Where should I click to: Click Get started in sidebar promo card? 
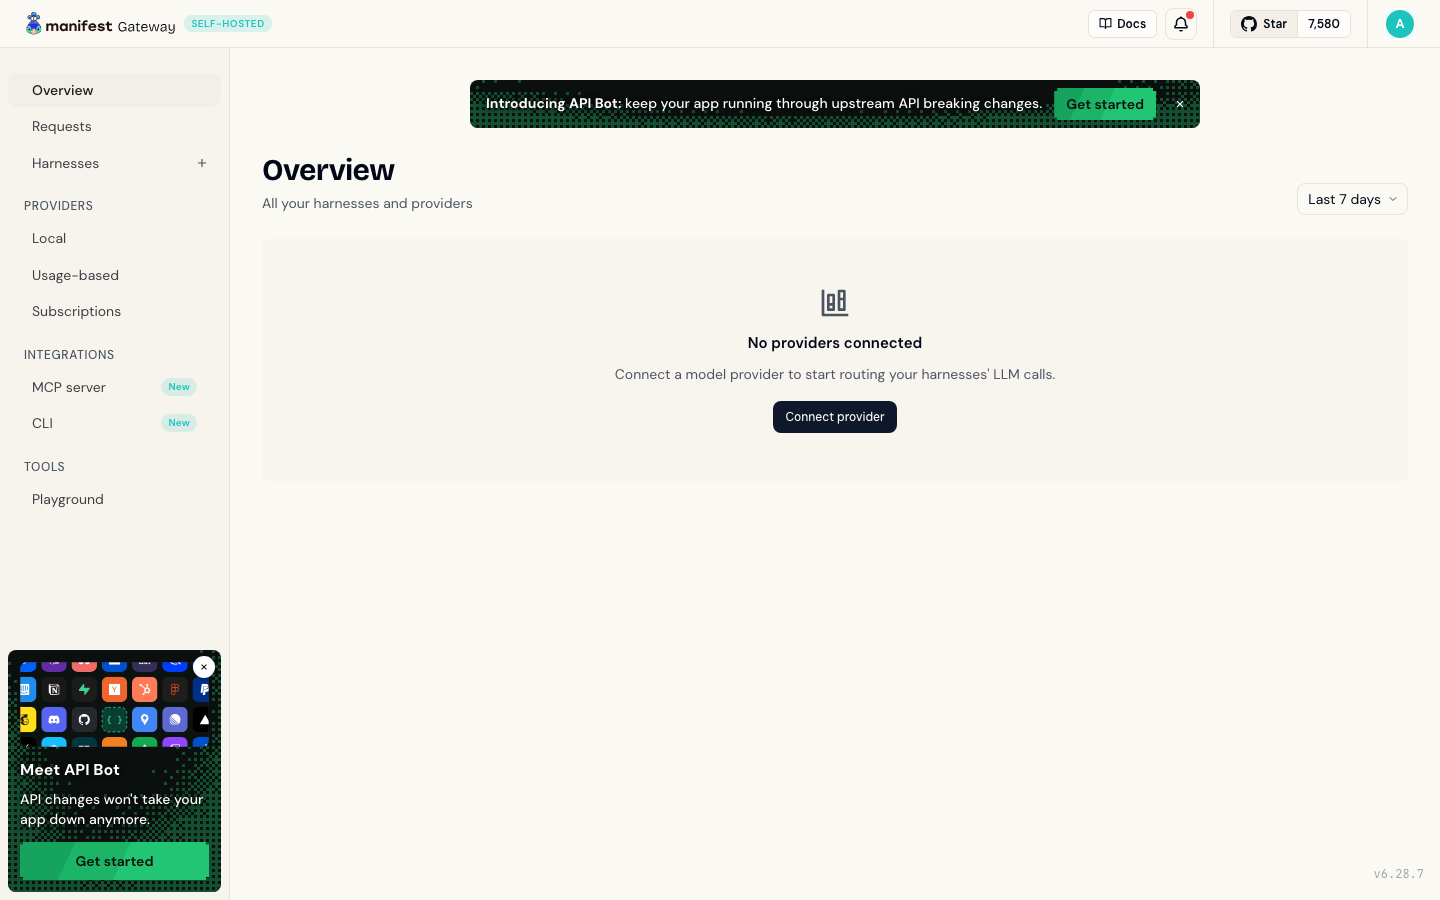[114, 861]
